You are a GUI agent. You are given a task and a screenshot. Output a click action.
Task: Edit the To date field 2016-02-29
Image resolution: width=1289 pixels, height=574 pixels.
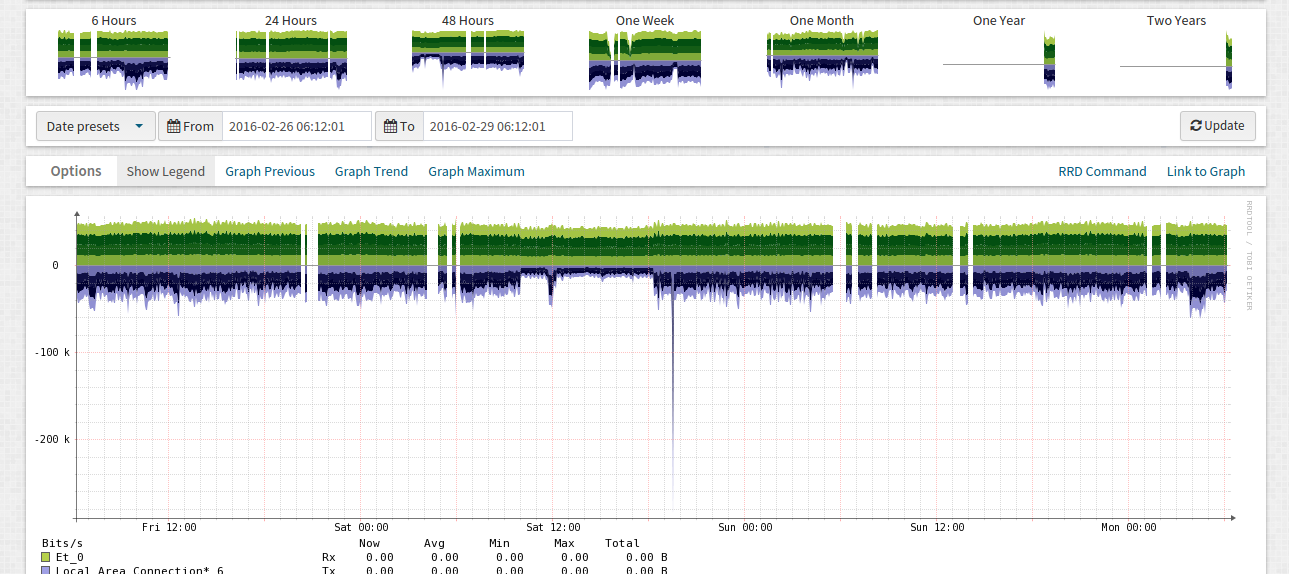click(498, 126)
